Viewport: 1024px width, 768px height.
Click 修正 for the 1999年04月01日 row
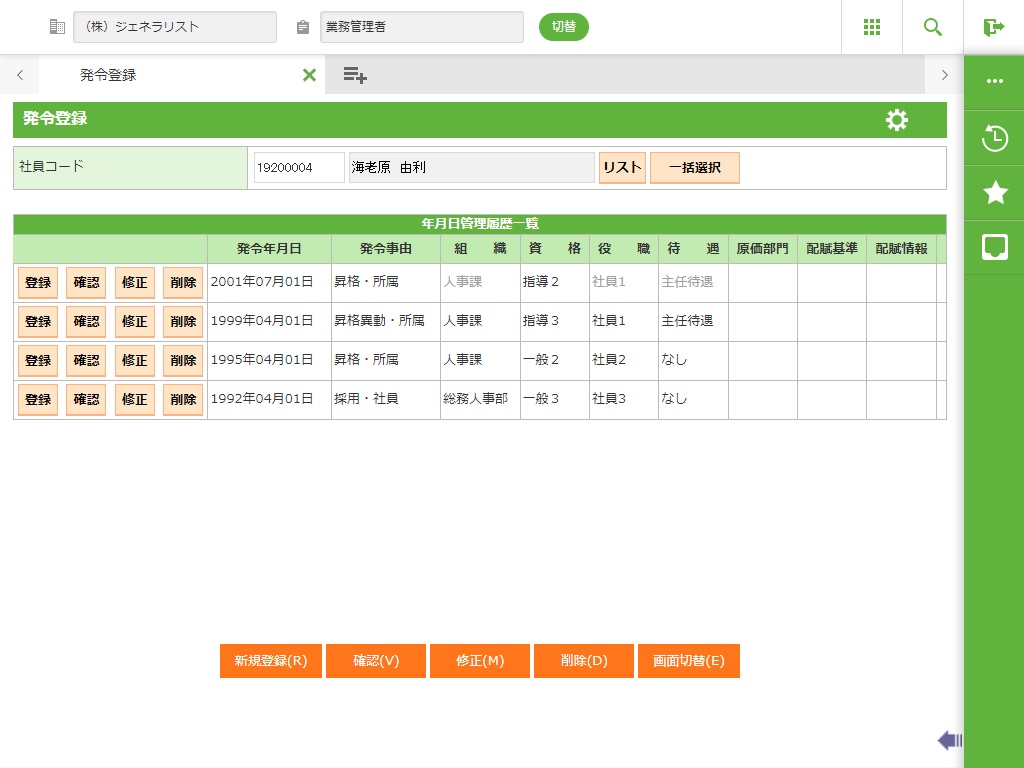coord(135,322)
